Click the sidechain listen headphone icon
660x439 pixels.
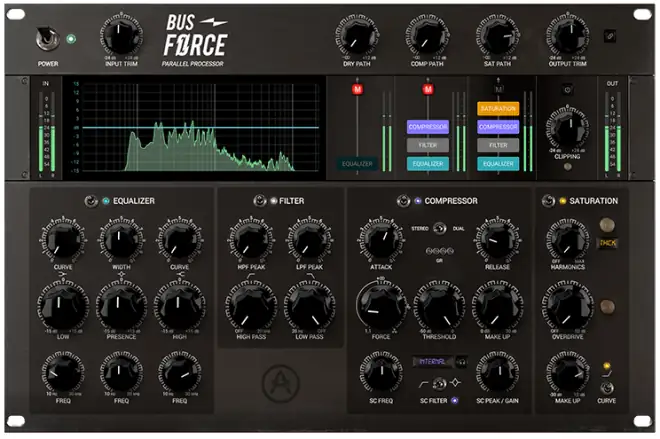click(461, 362)
